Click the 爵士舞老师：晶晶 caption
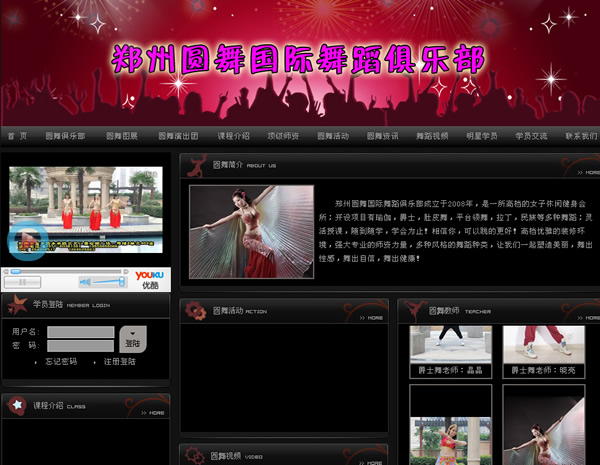The width and height of the screenshot is (600, 465). [450, 370]
